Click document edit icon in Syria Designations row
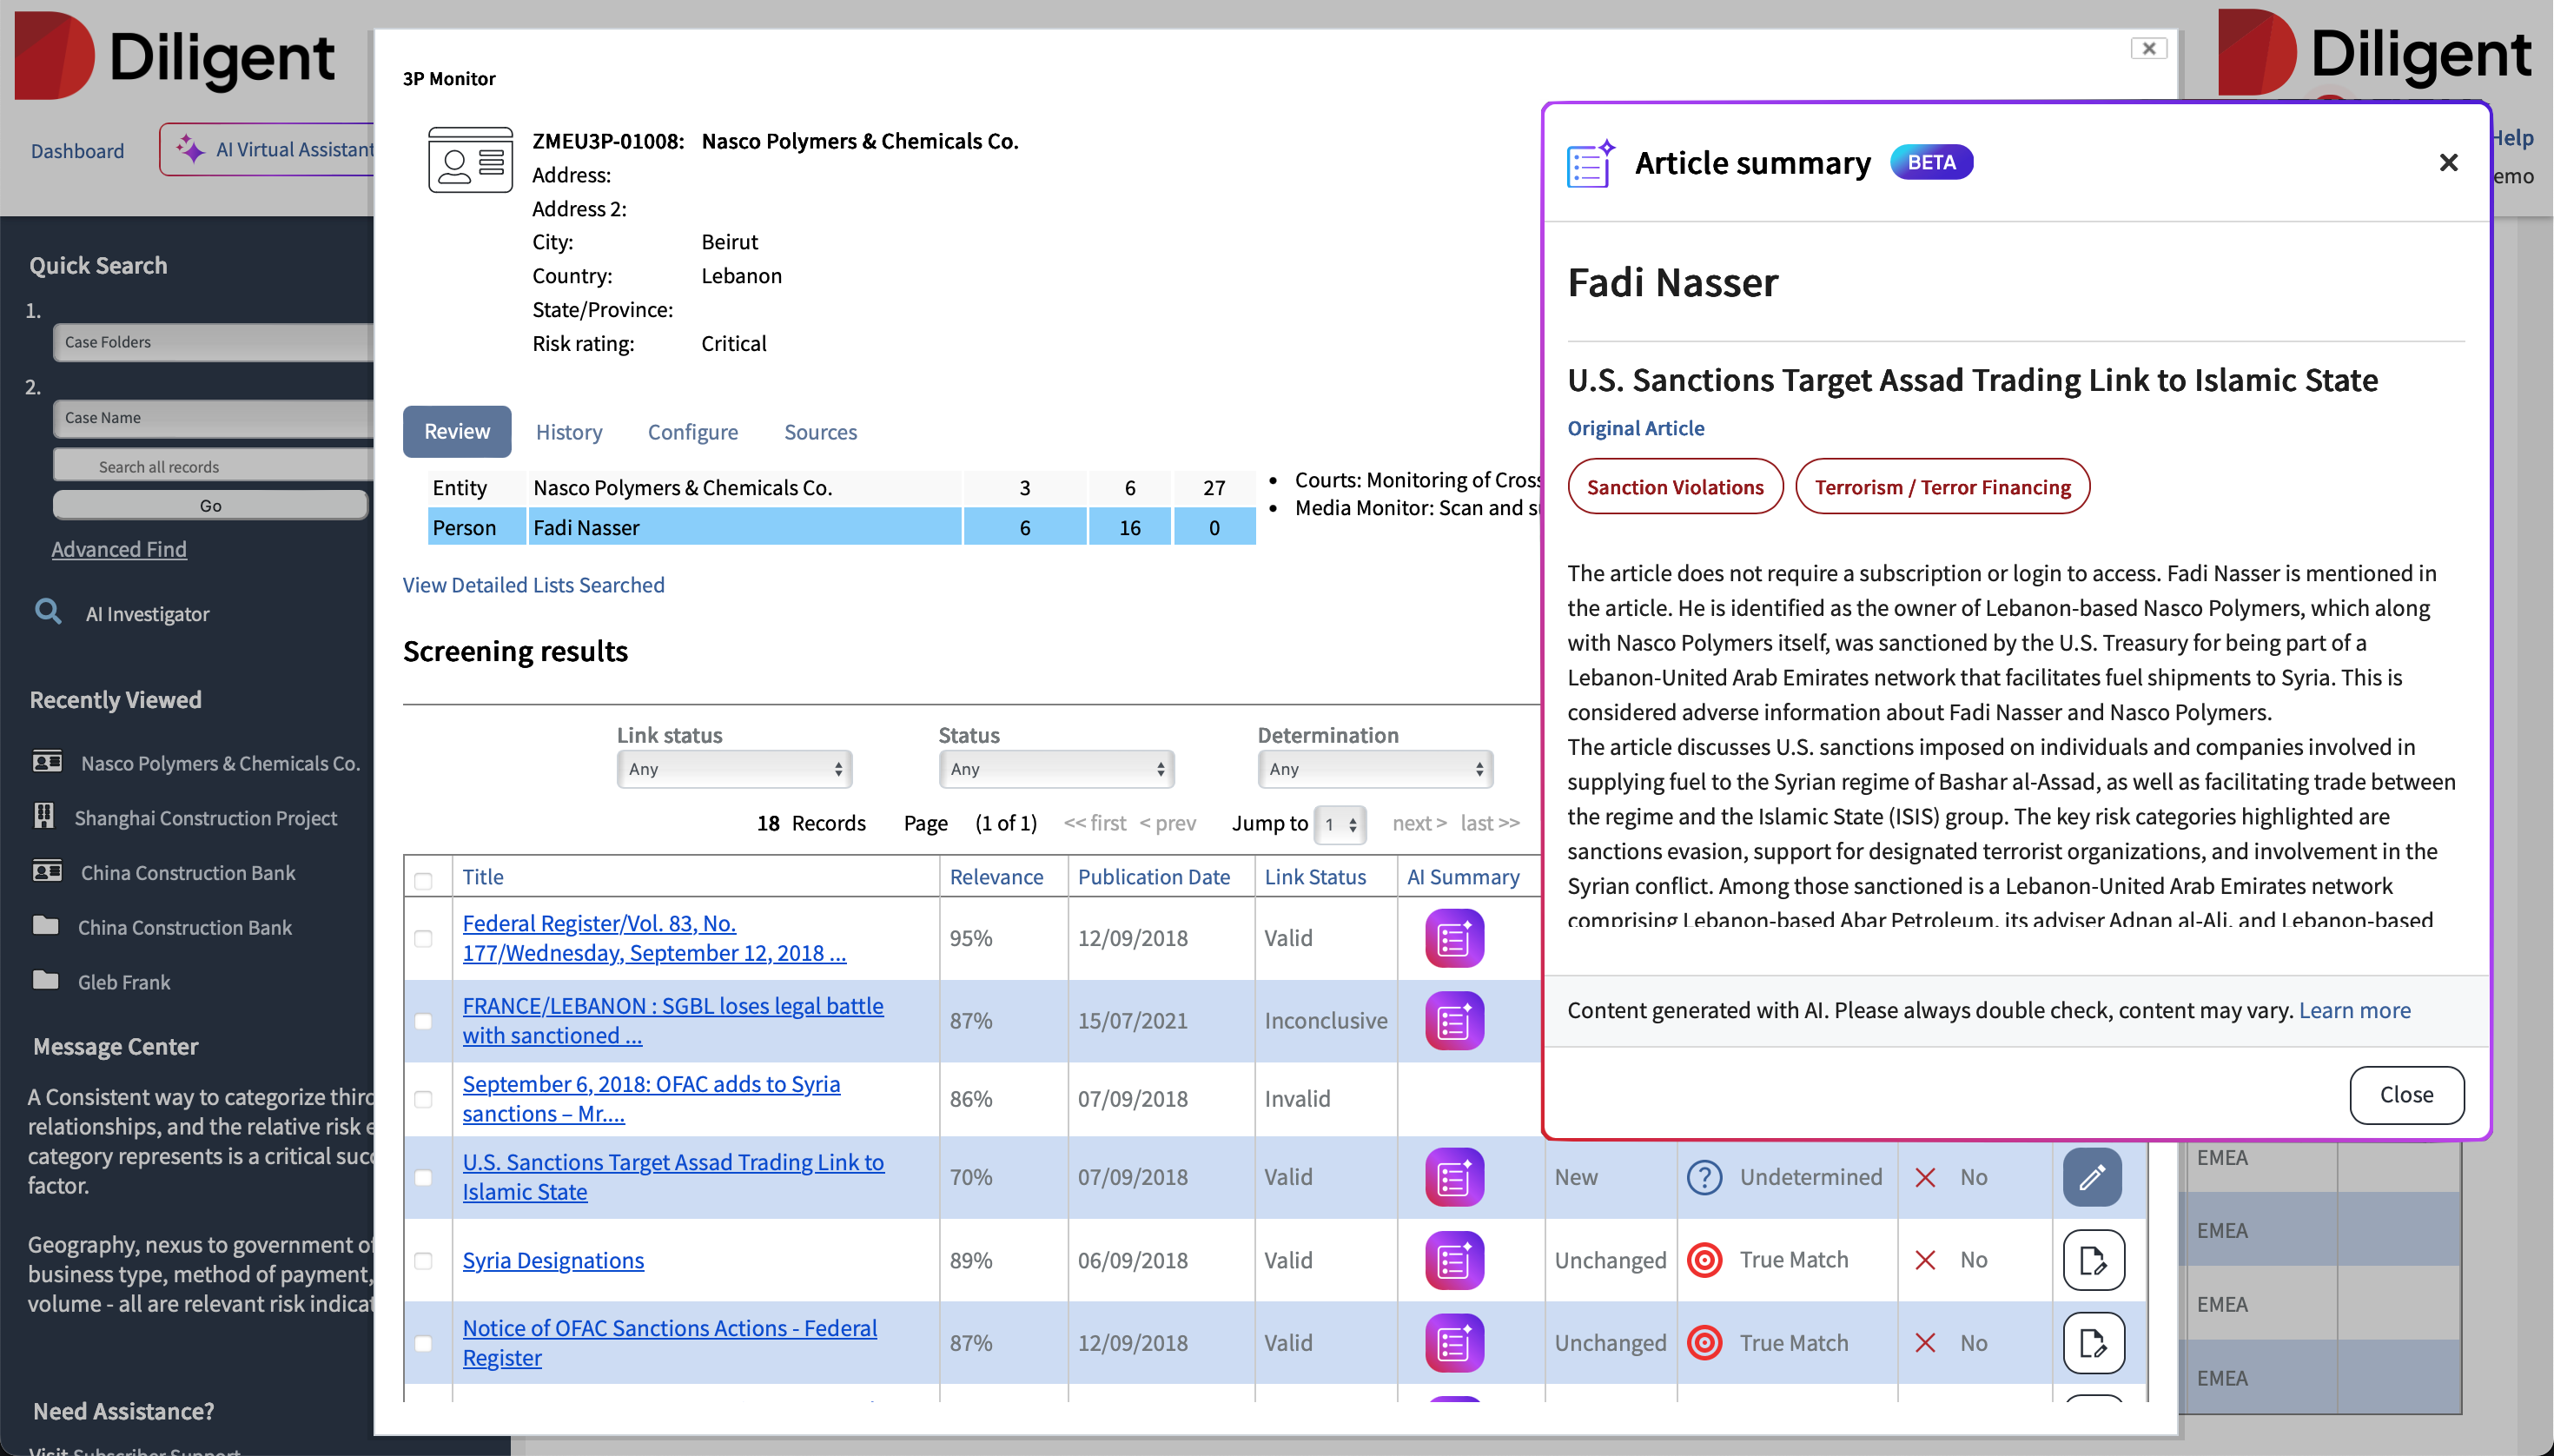This screenshot has height=1456, width=2554. [2093, 1260]
